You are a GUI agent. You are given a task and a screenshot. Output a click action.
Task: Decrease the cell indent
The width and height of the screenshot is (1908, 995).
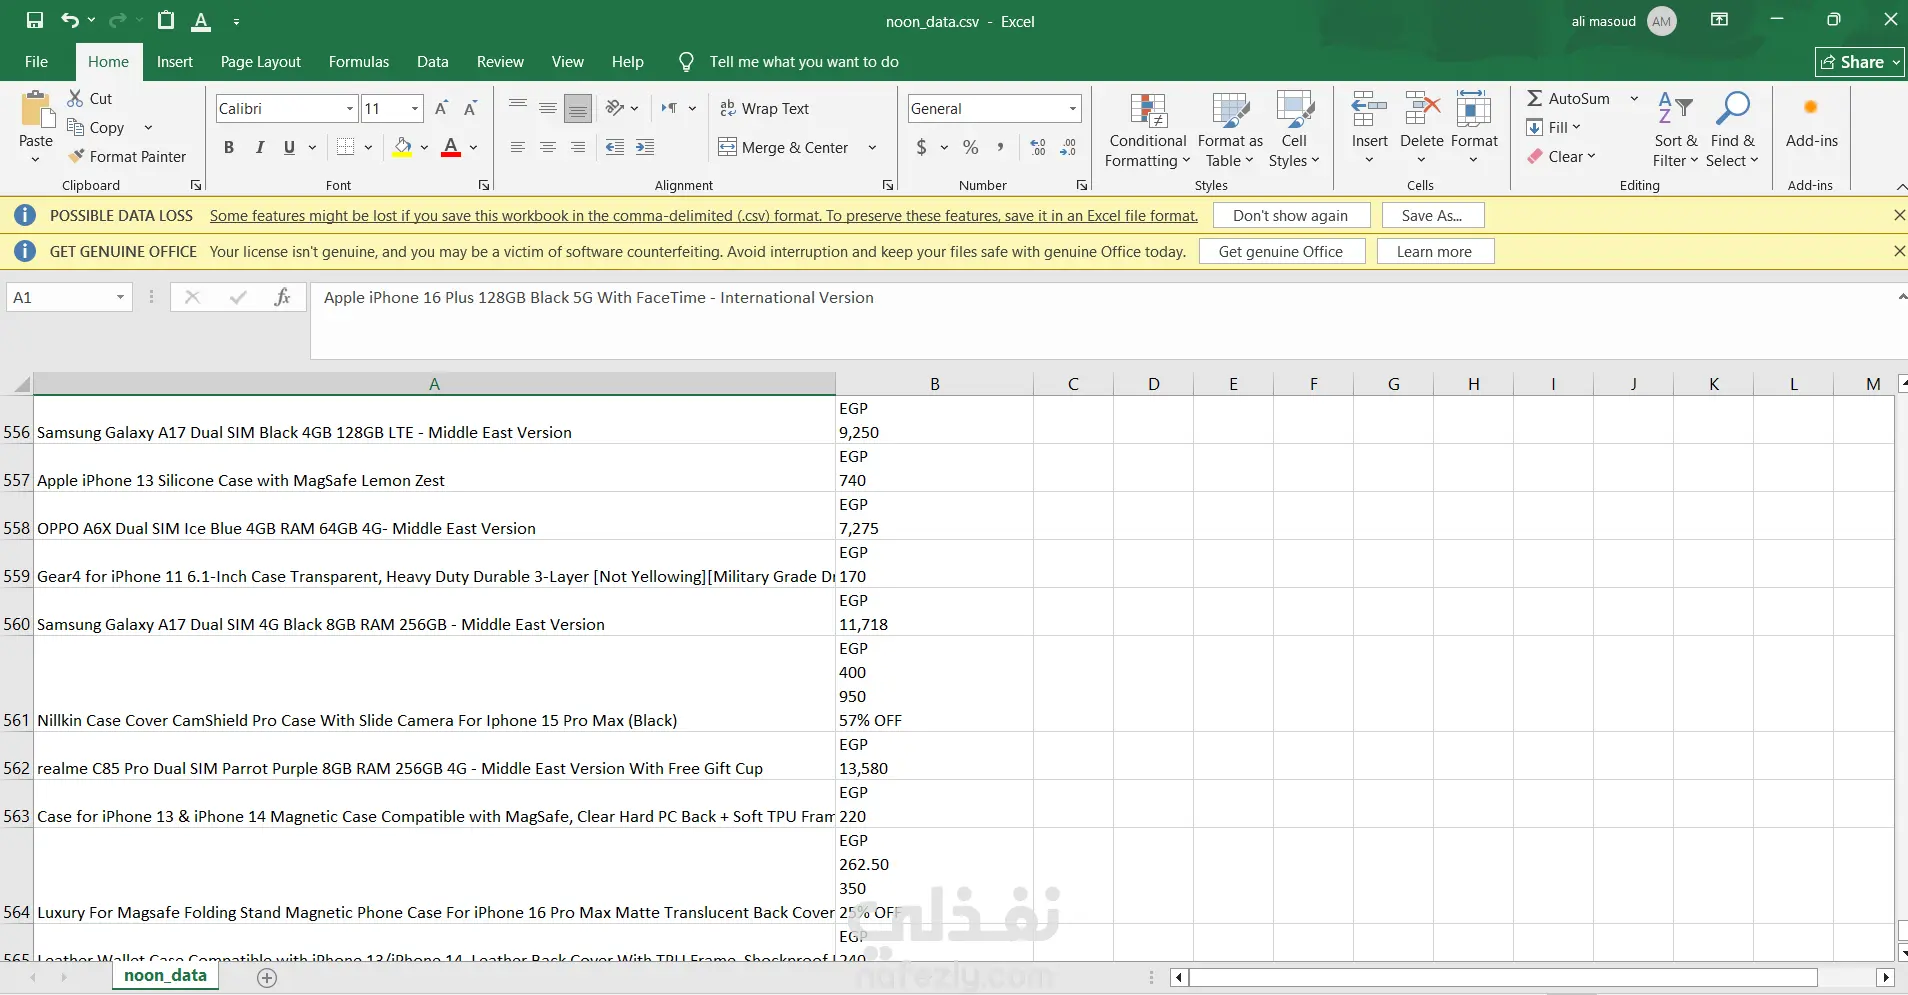coord(615,147)
